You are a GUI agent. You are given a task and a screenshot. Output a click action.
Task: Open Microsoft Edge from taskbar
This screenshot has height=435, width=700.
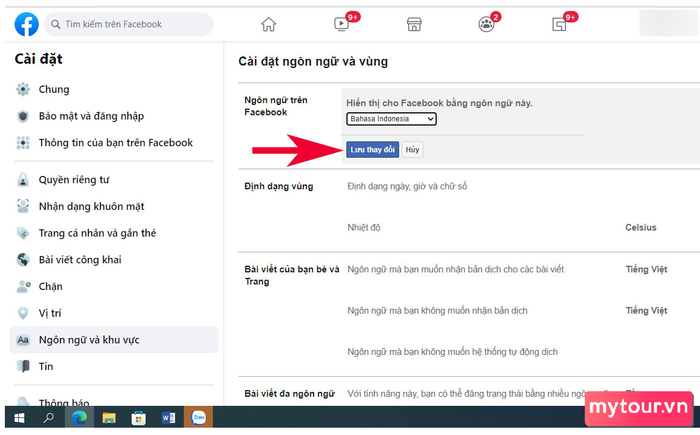pyautogui.click(x=79, y=418)
